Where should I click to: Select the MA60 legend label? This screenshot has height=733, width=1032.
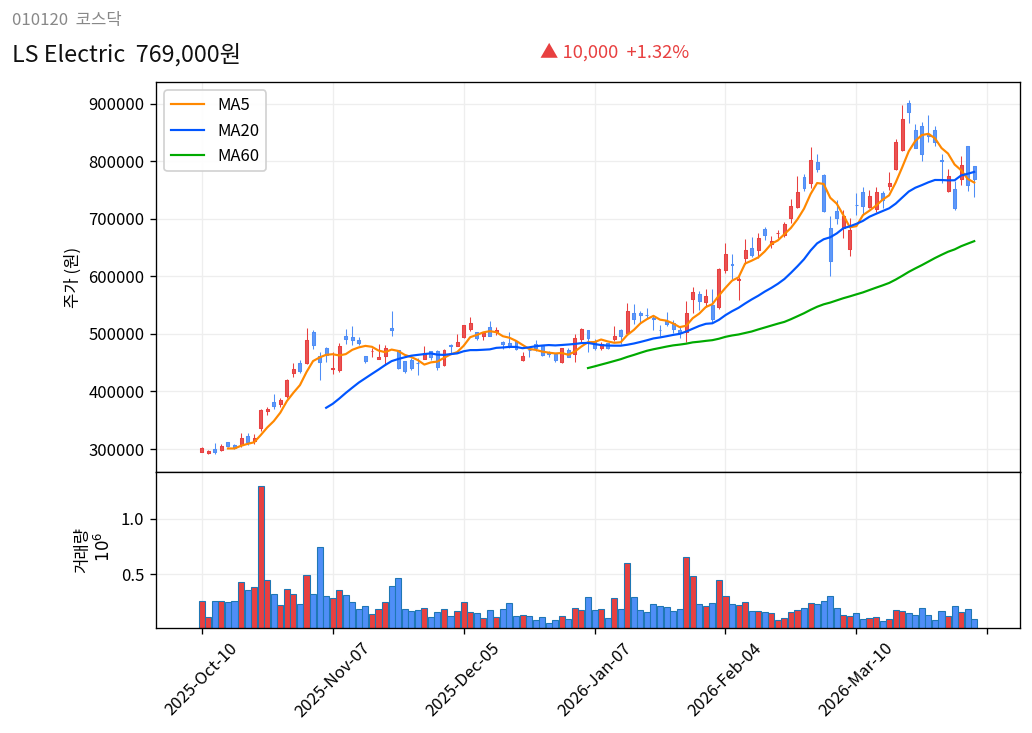pos(238,155)
